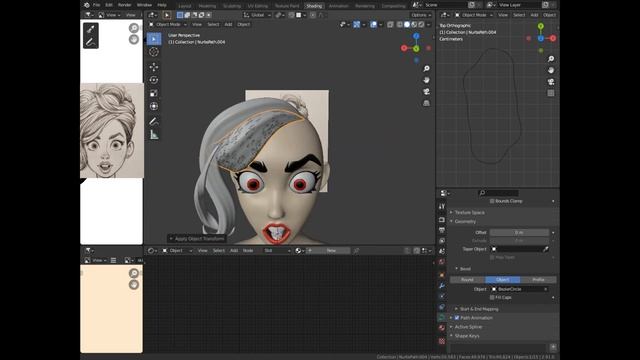
Task: Click the Offset value field
Action: point(519,232)
